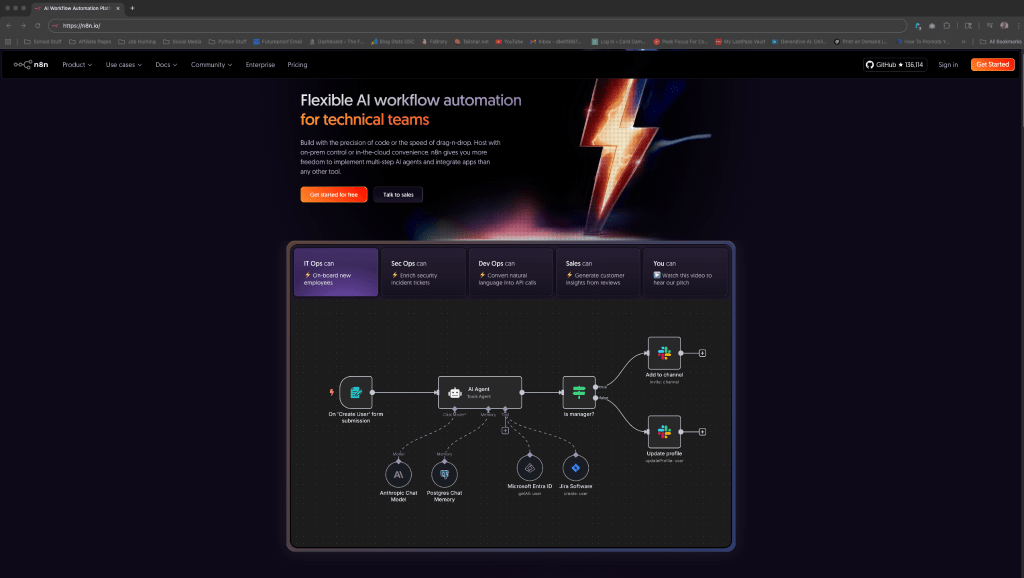Open the 'Sales can' tab
The image size is (1024, 578).
pos(597,273)
